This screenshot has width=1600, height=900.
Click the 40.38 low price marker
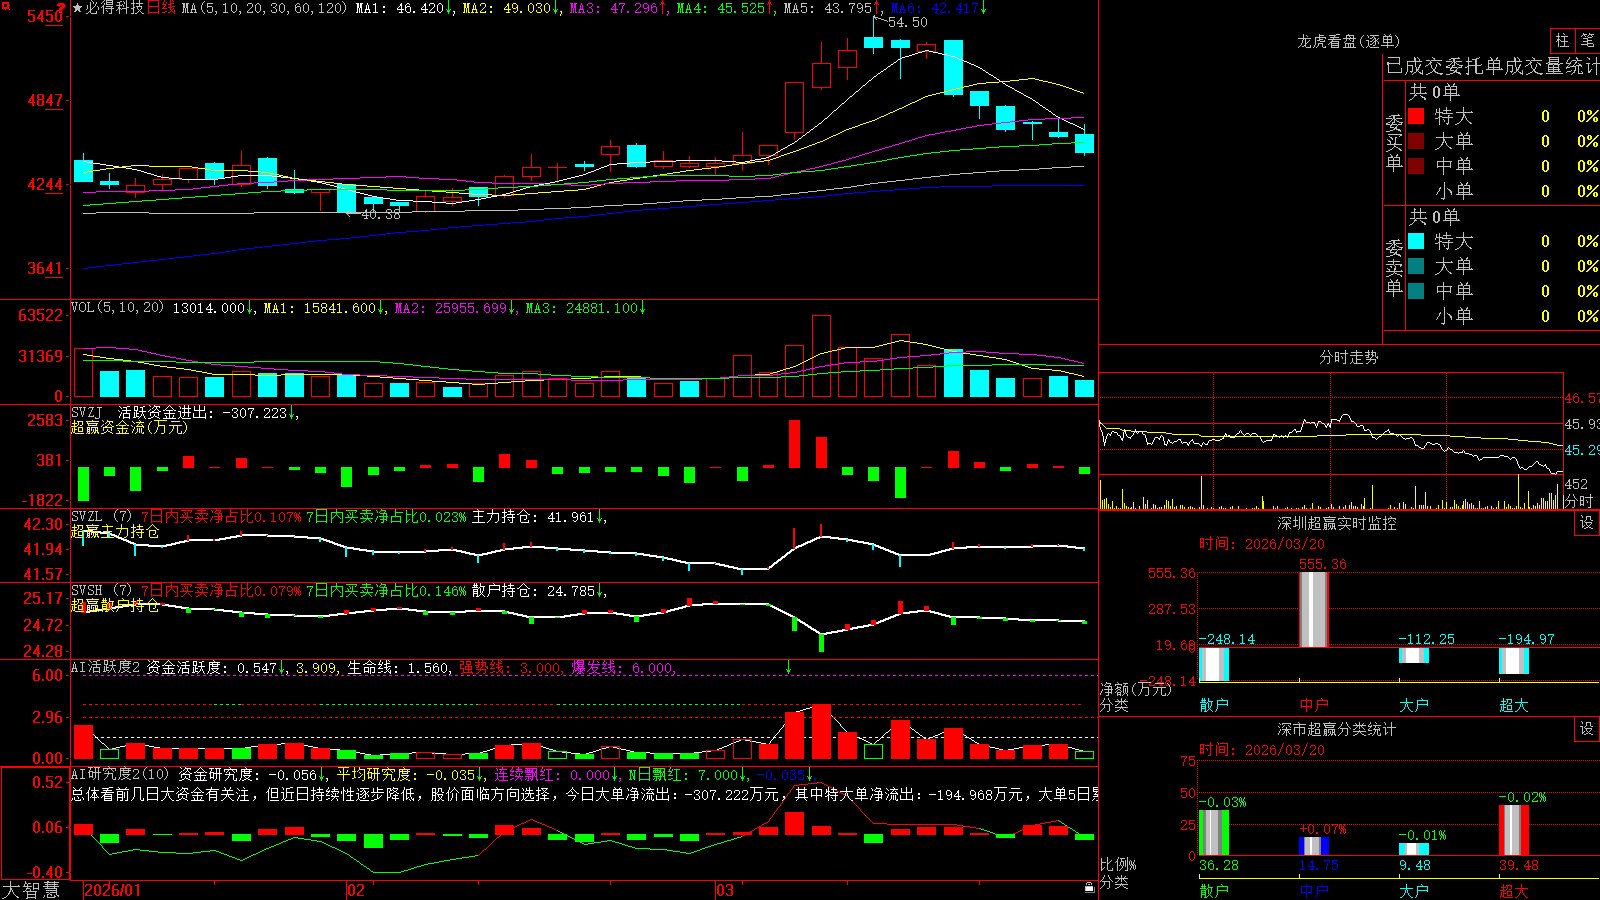[x=380, y=214]
